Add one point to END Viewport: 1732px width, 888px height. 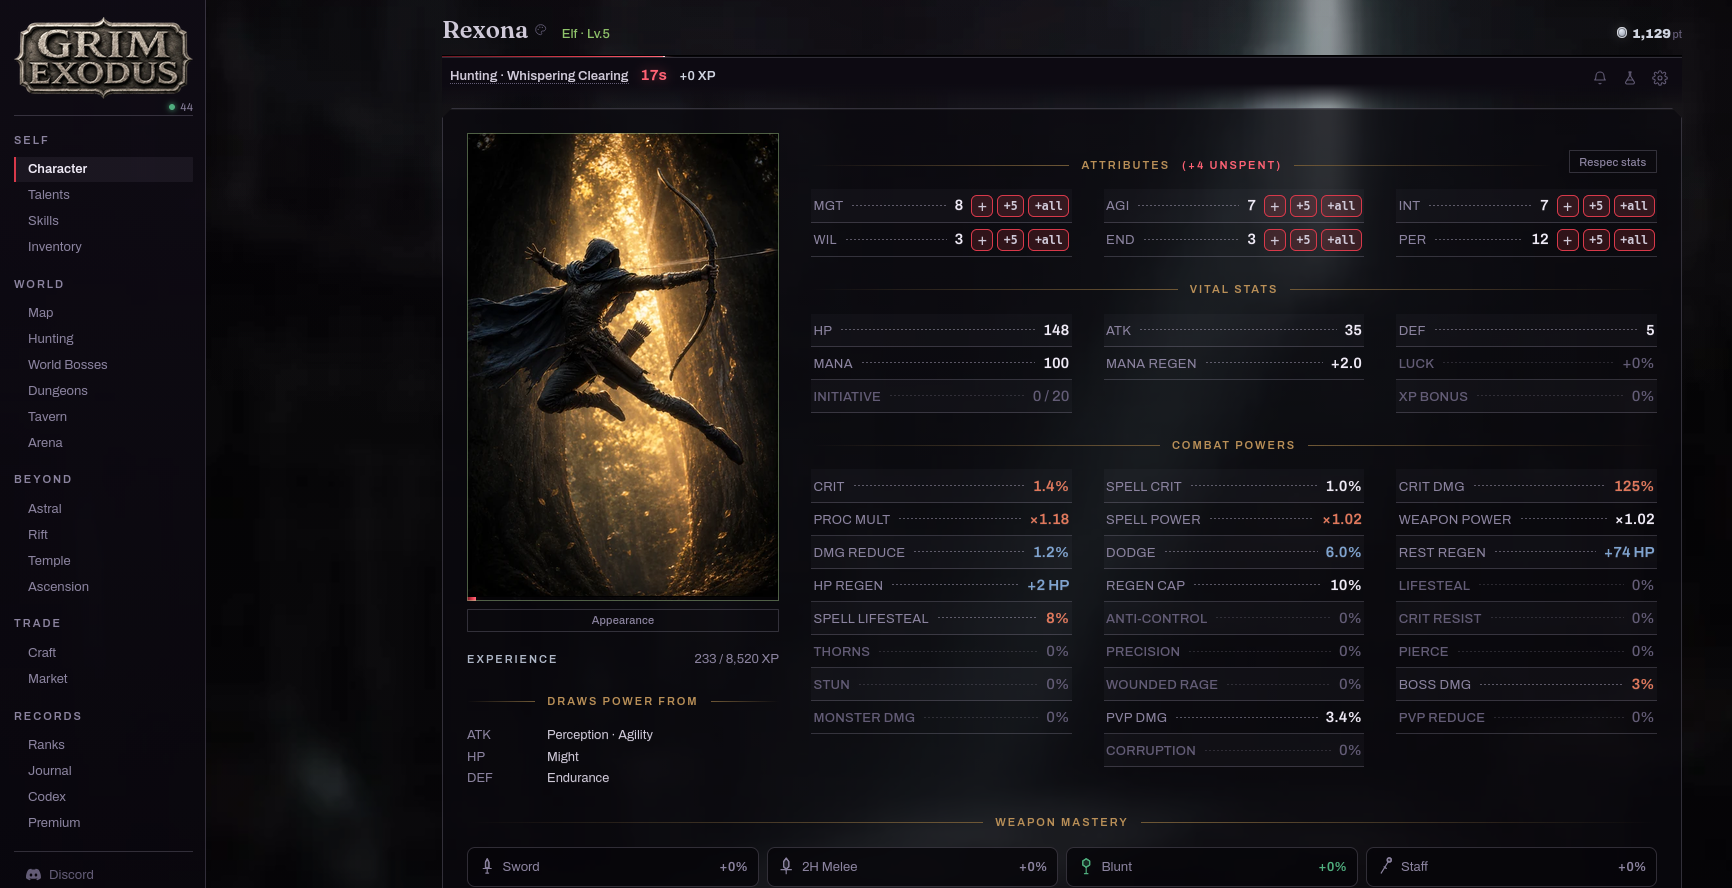pyautogui.click(x=1275, y=240)
